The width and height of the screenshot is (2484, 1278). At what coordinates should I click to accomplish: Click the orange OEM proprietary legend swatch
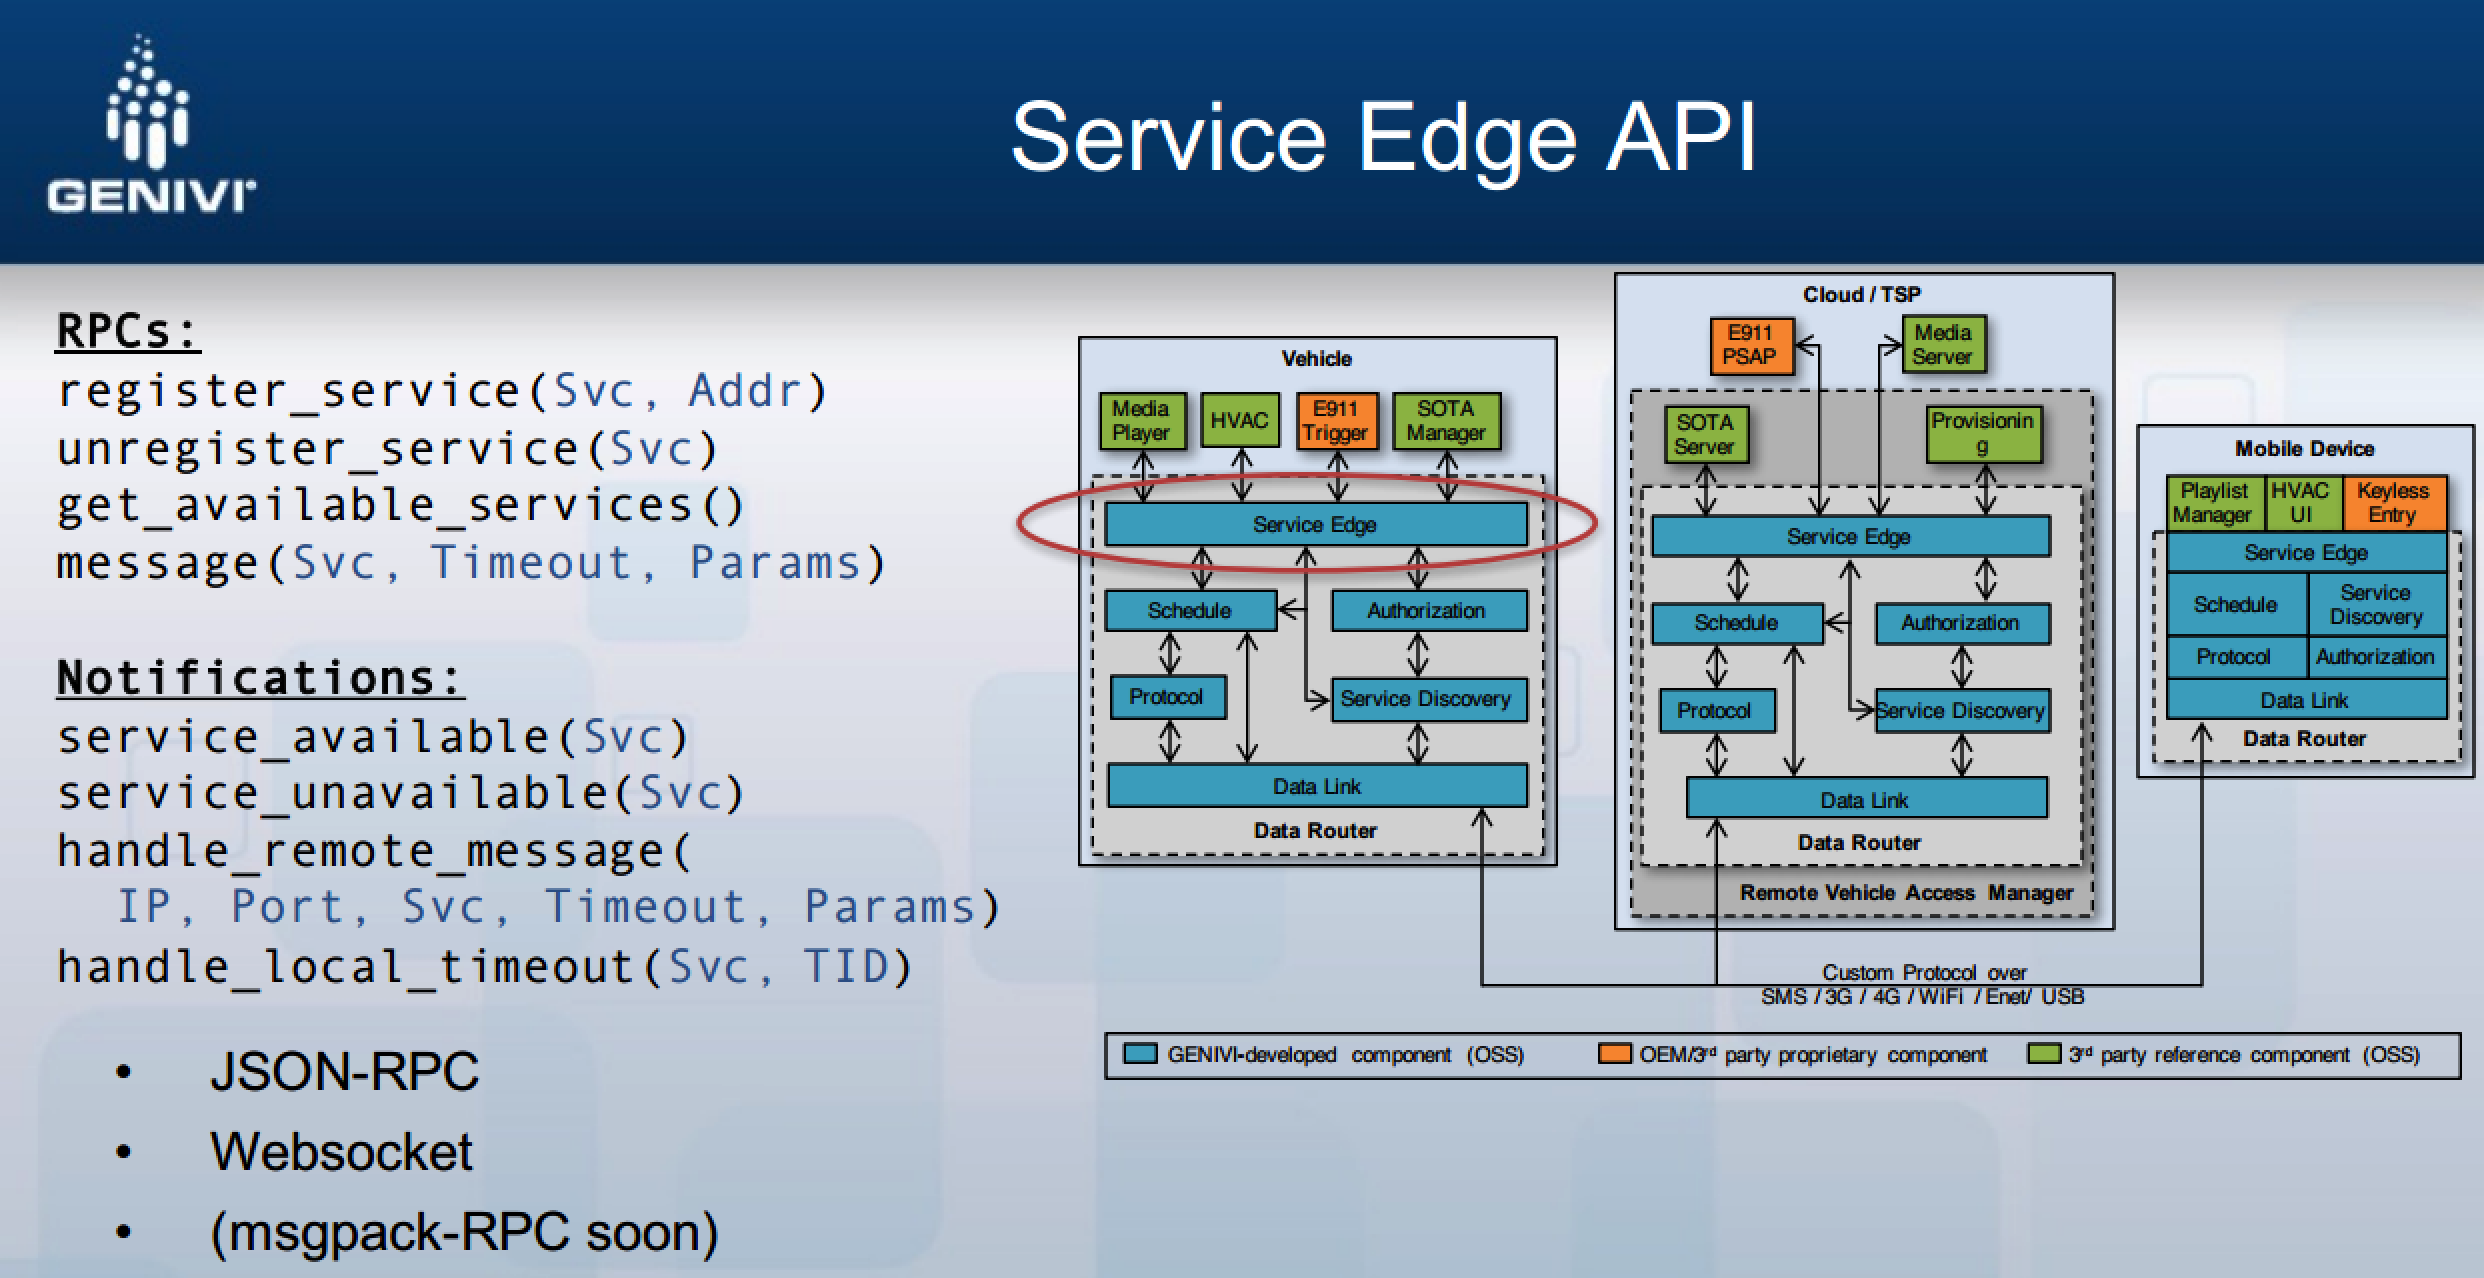pos(1614,1054)
